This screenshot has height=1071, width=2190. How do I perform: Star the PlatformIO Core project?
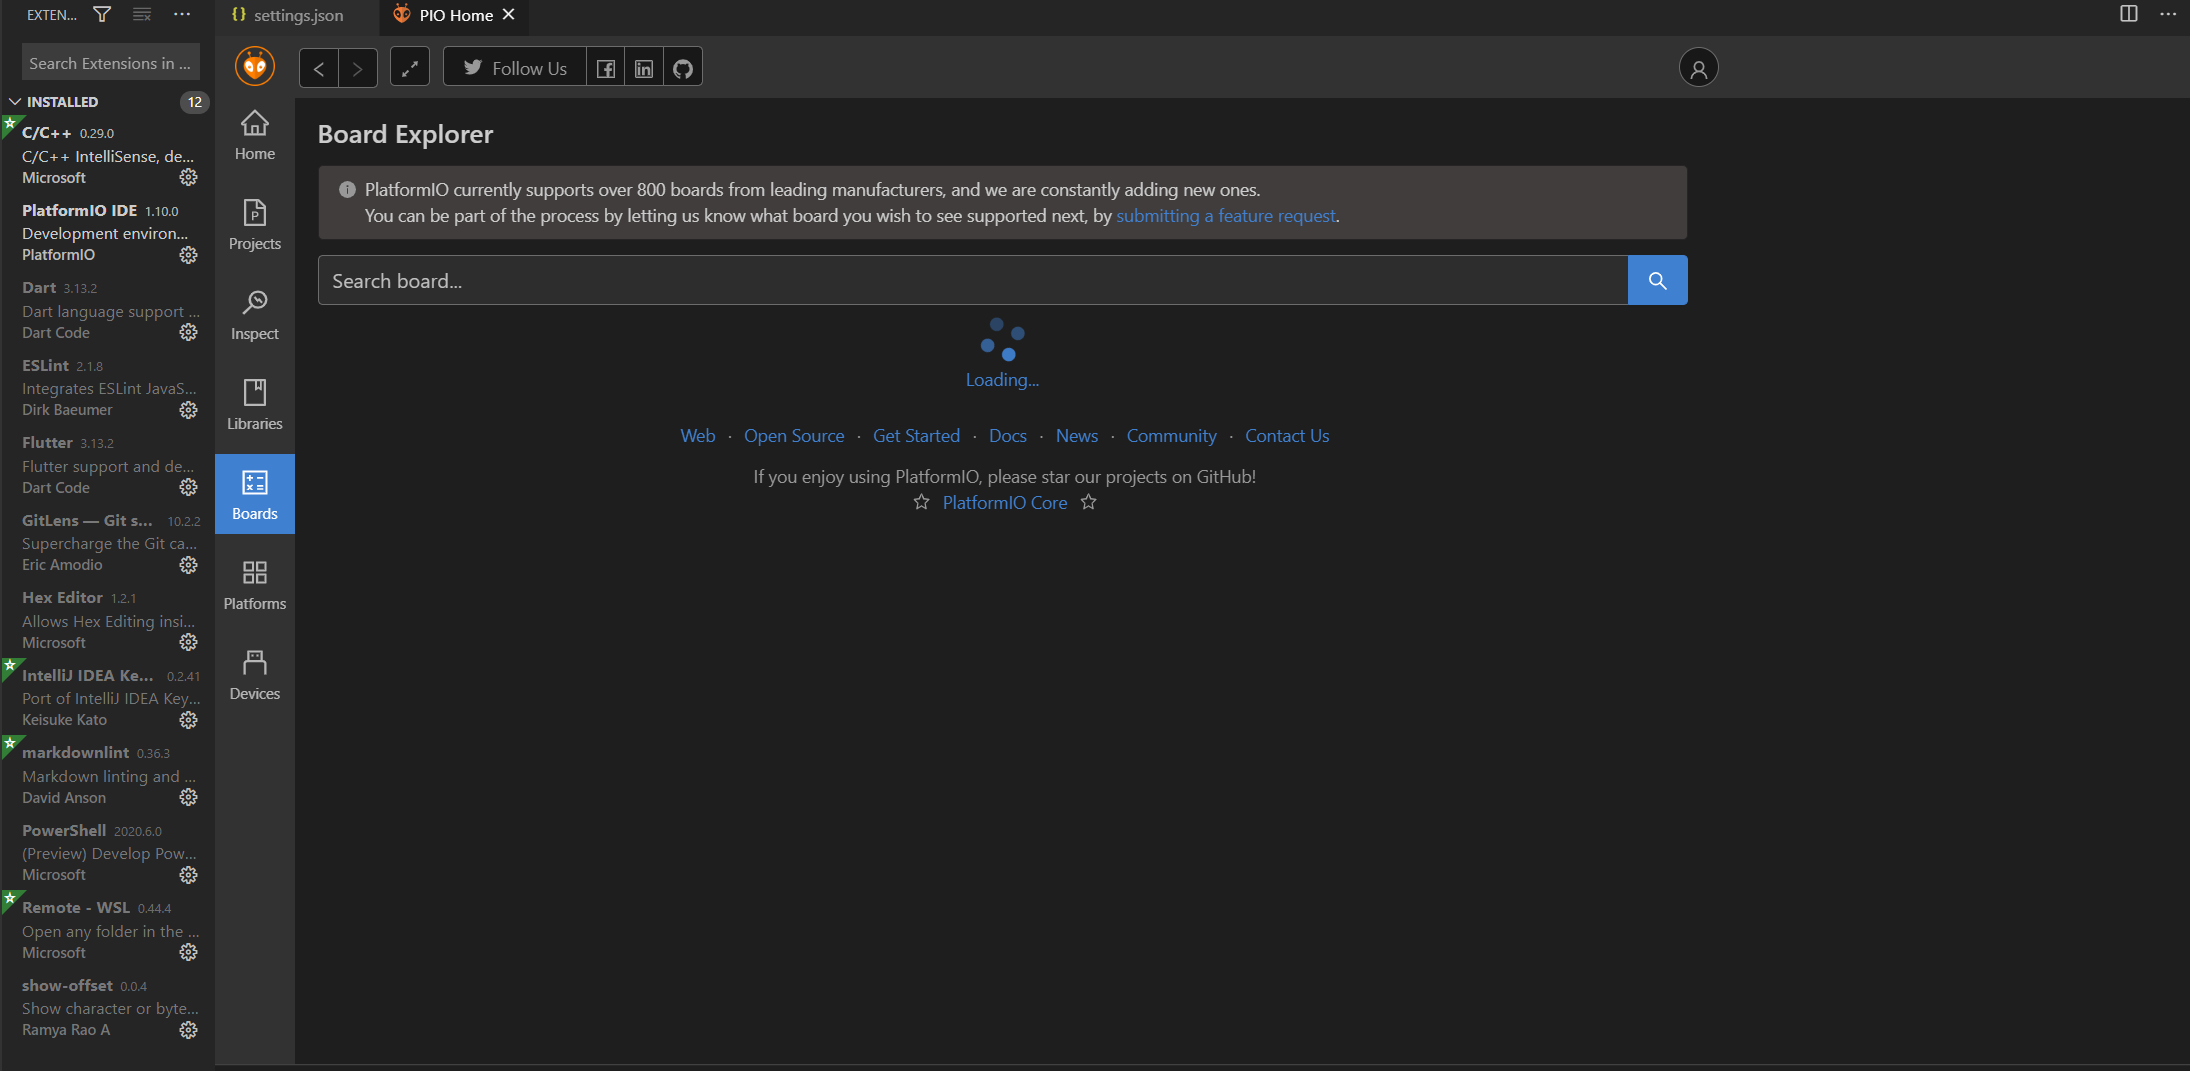(x=920, y=502)
